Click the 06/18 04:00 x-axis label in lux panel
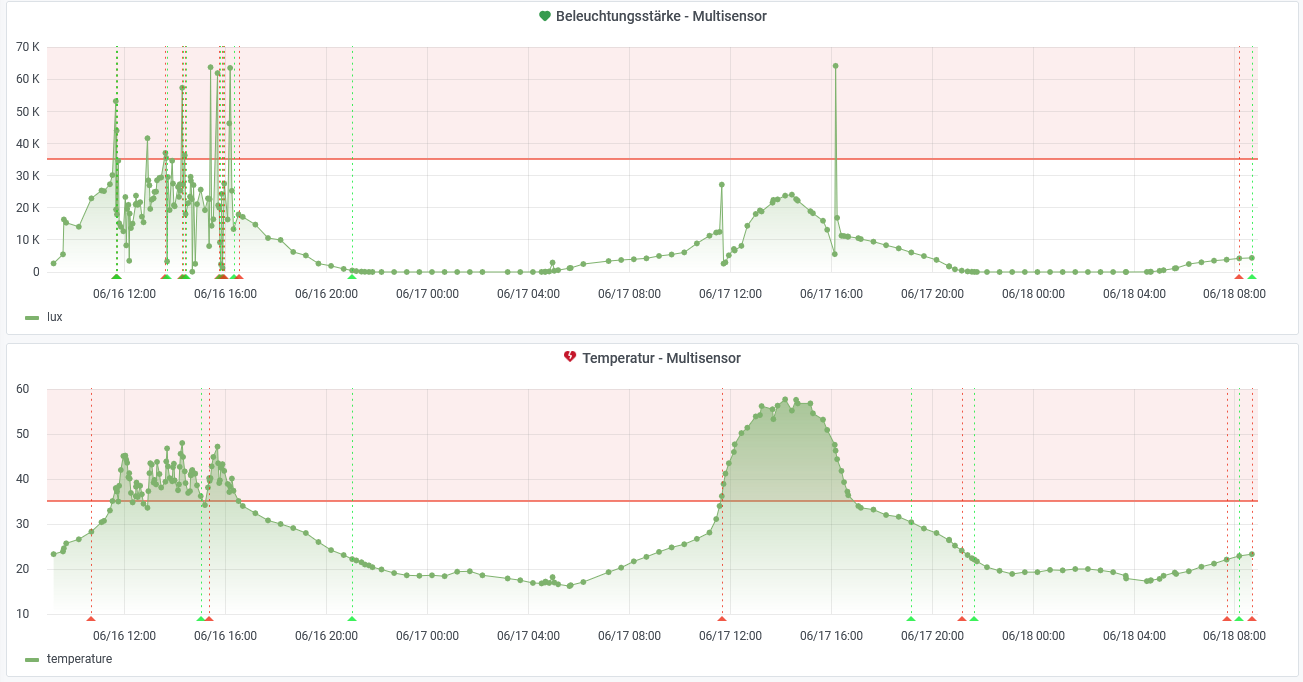This screenshot has width=1303, height=682. tap(1135, 294)
